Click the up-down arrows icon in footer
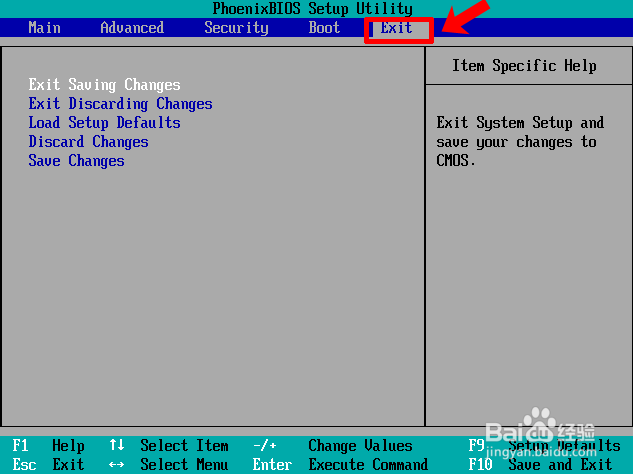 pos(117,445)
